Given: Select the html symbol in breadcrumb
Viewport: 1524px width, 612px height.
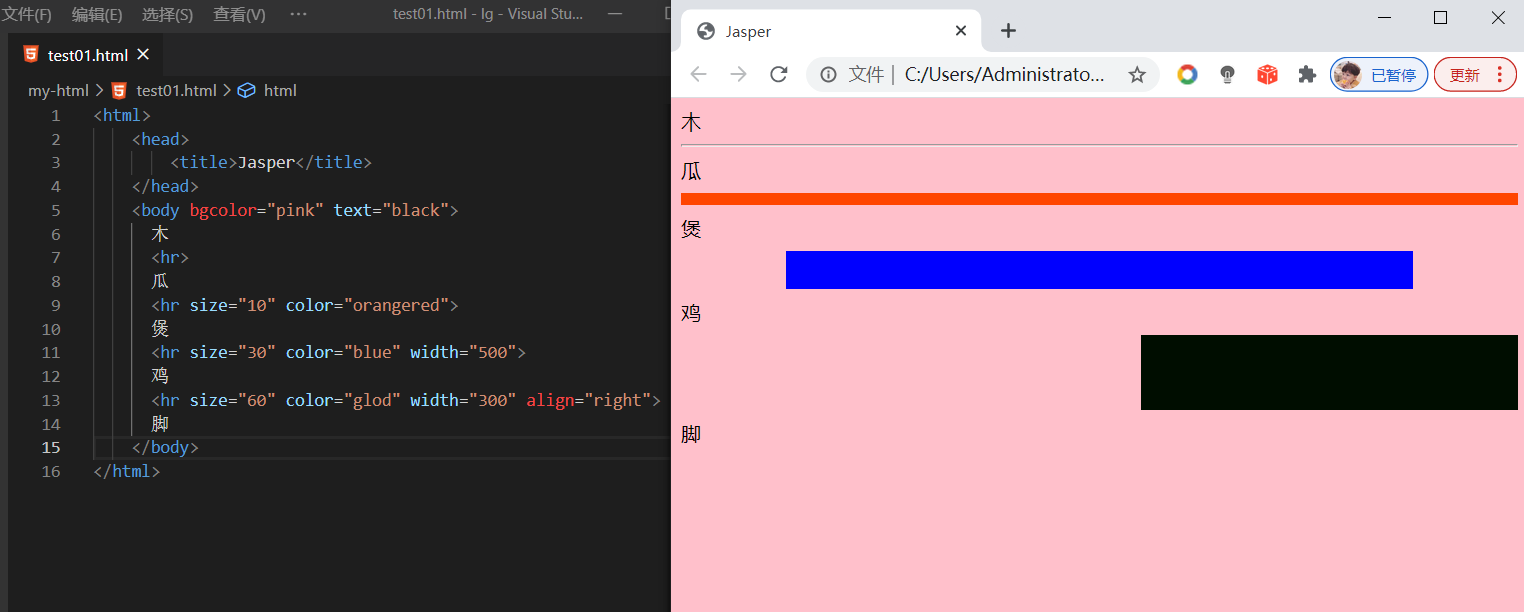Looking at the screenshot, I should pos(279,90).
